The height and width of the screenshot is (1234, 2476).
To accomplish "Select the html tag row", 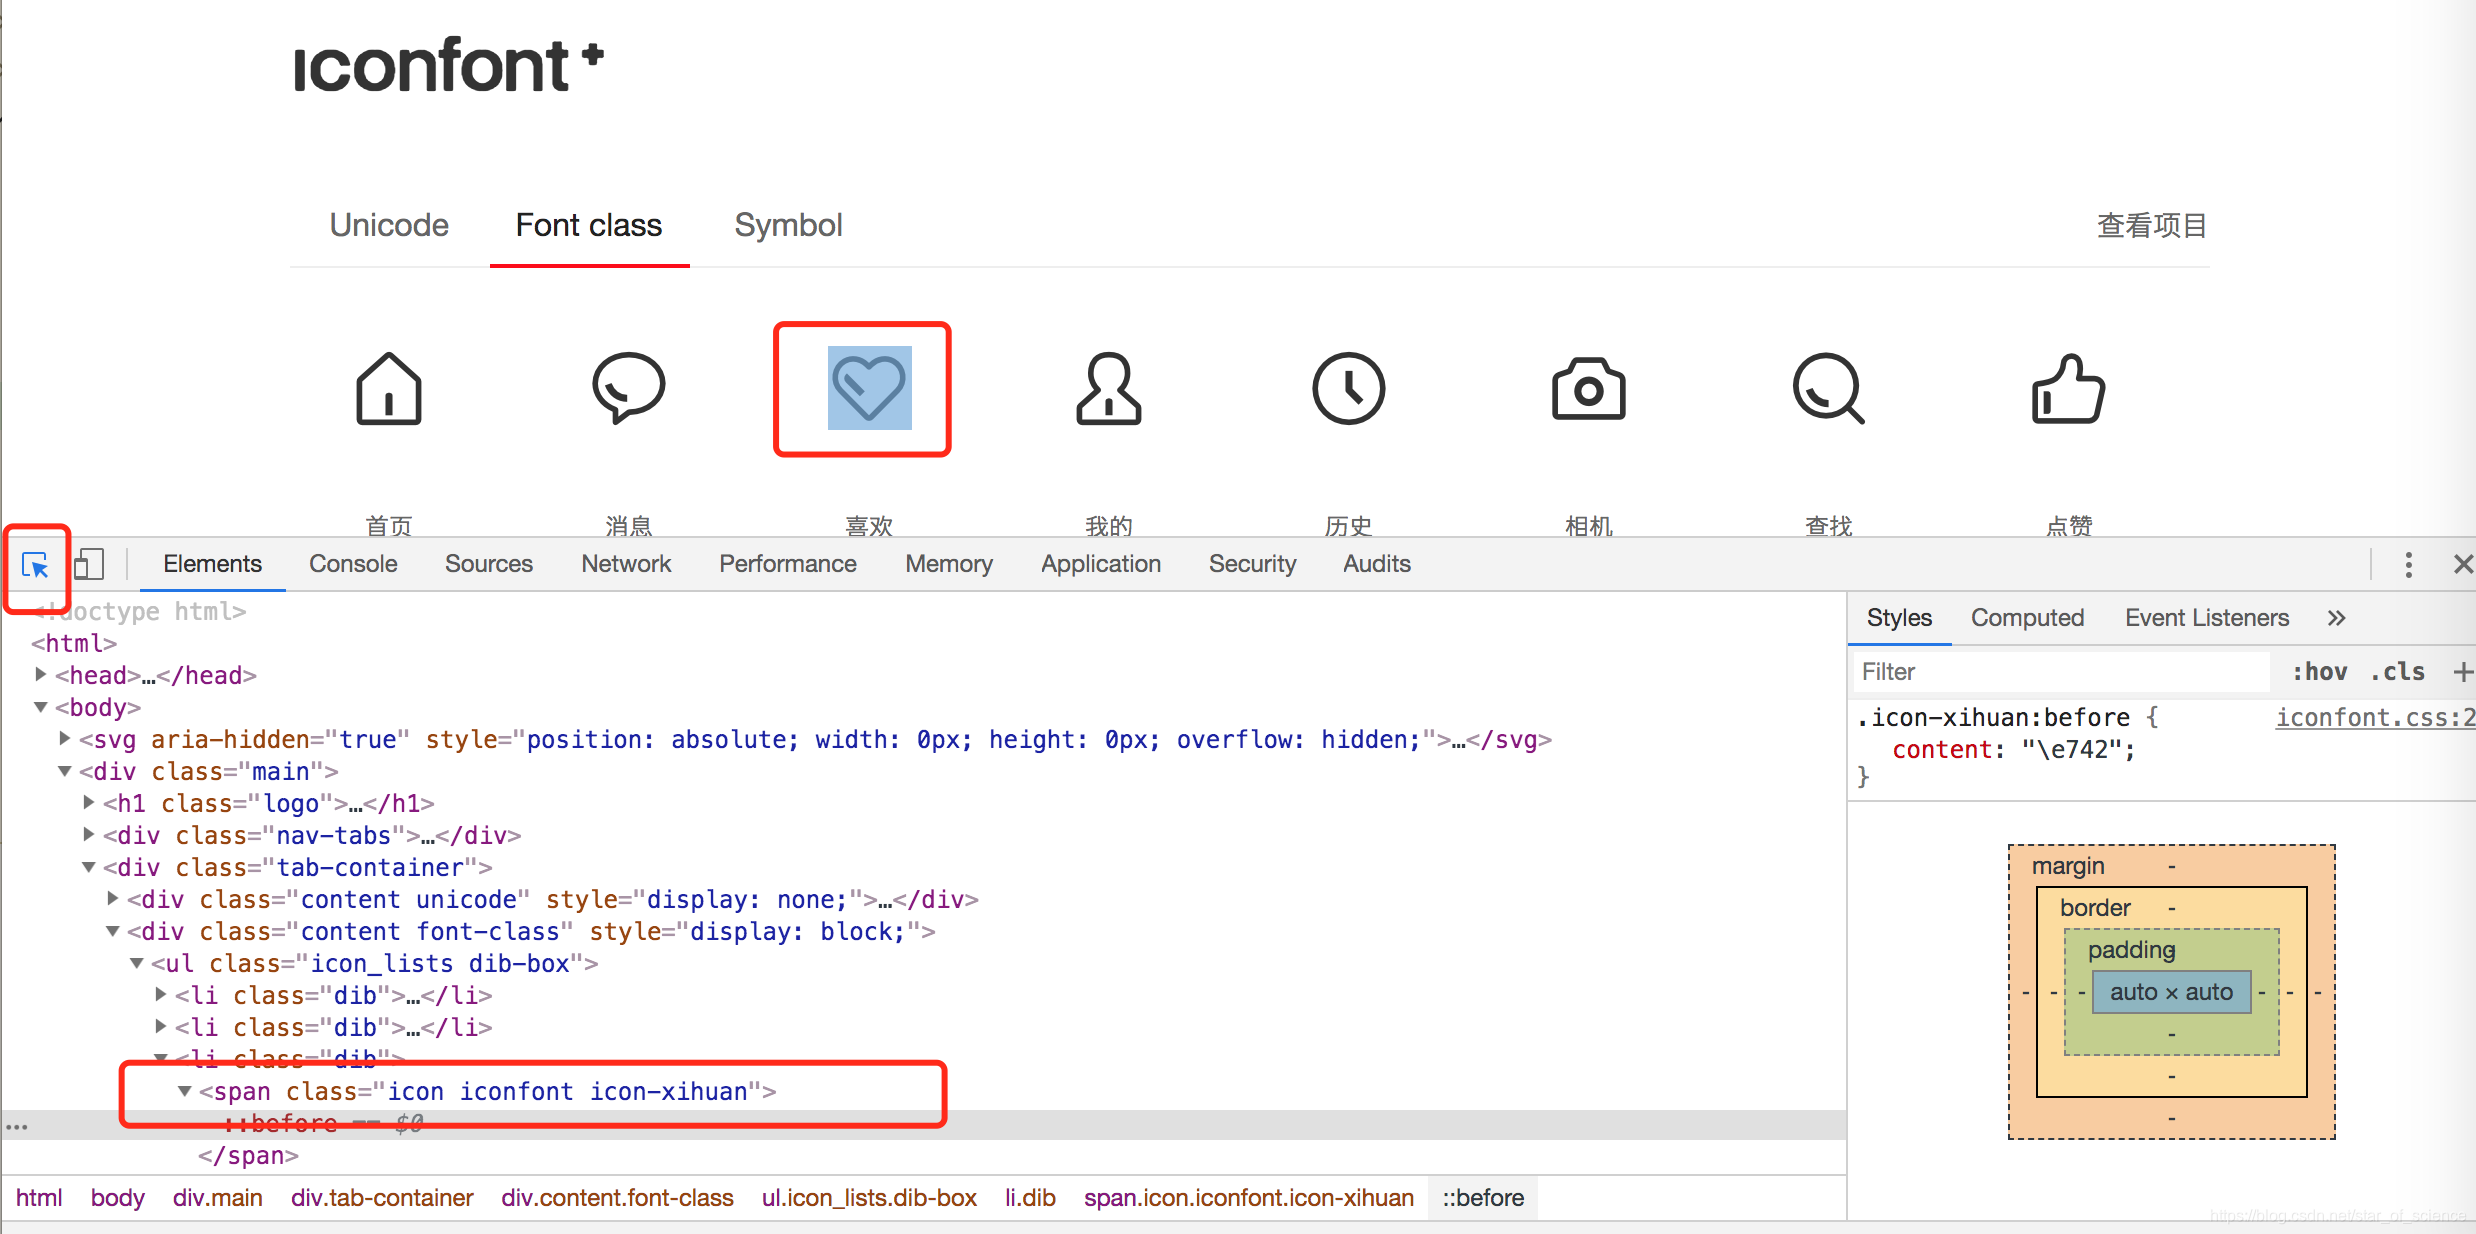I will point(74,643).
